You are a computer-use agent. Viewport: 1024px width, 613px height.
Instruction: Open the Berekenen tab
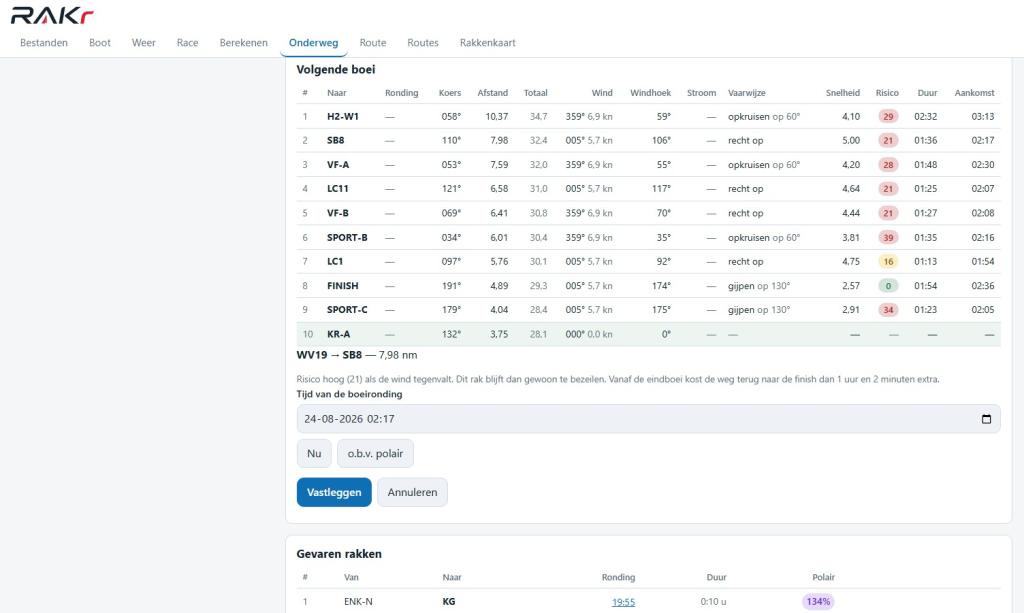click(244, 43)
